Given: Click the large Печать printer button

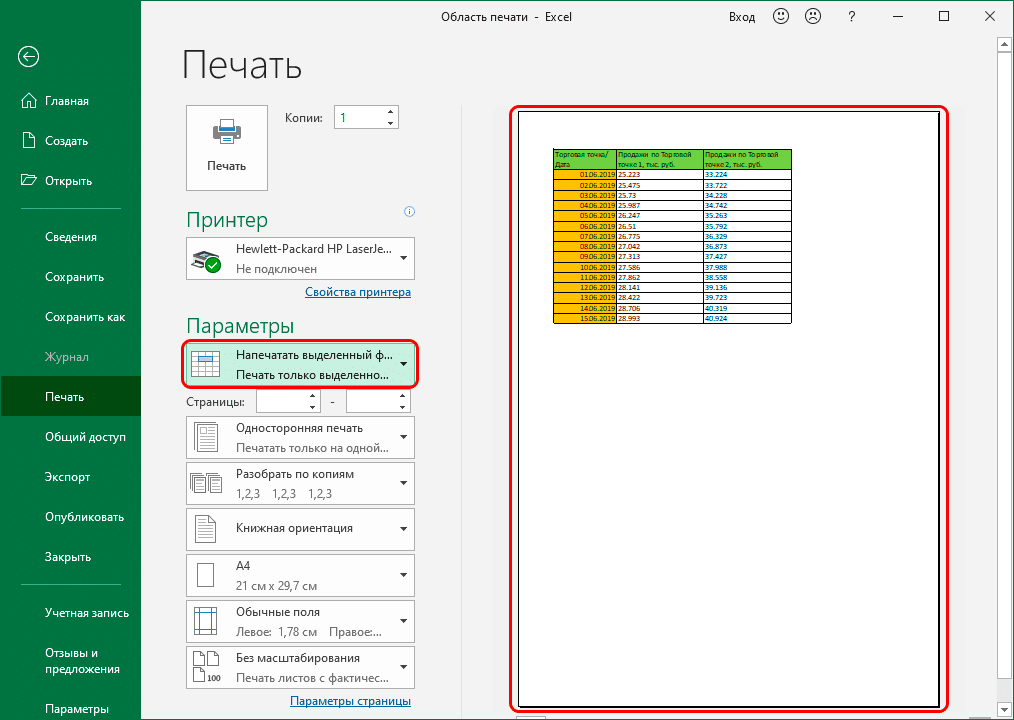Looking at the screenshot, I should coord(227,147).
